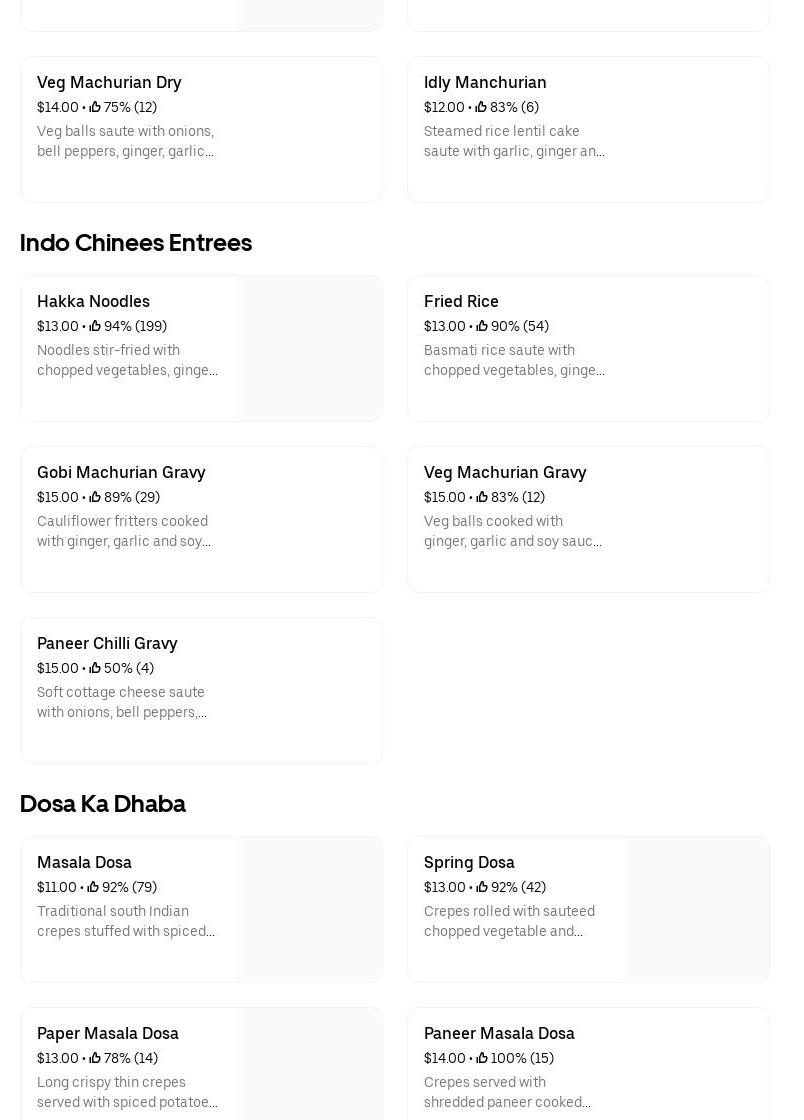The image size is (804, 1120).
Task: Jump to Indo Chinees Entrees heading
Action: (136, 243)
